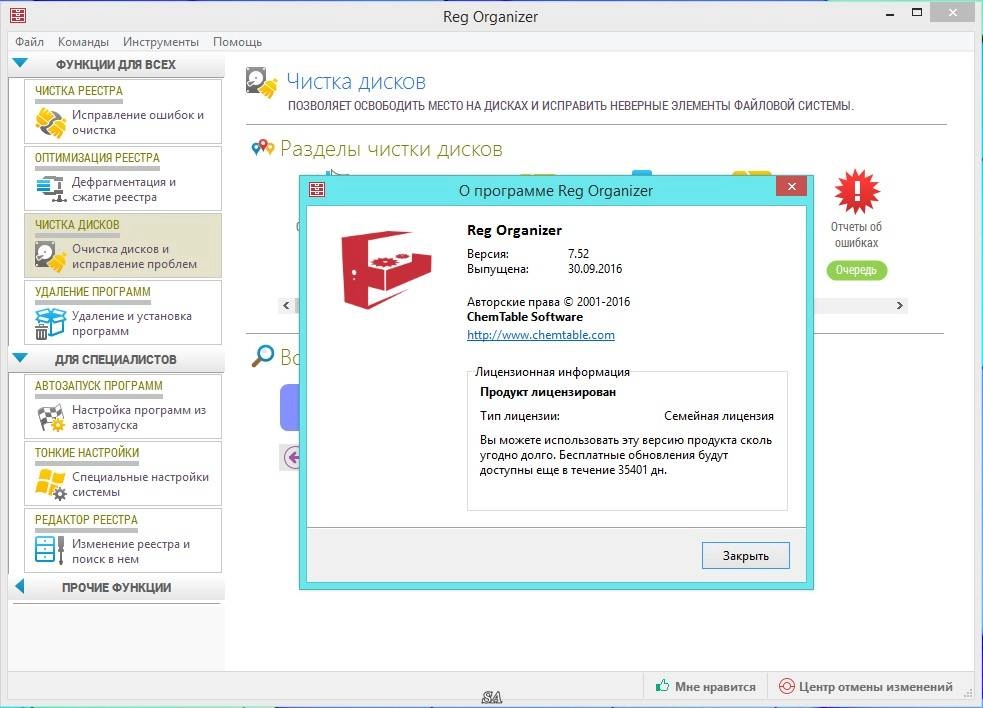Click the fine tweaks Windows logo icon
This screenshot has height=708, width=983.
click(50, 484)
